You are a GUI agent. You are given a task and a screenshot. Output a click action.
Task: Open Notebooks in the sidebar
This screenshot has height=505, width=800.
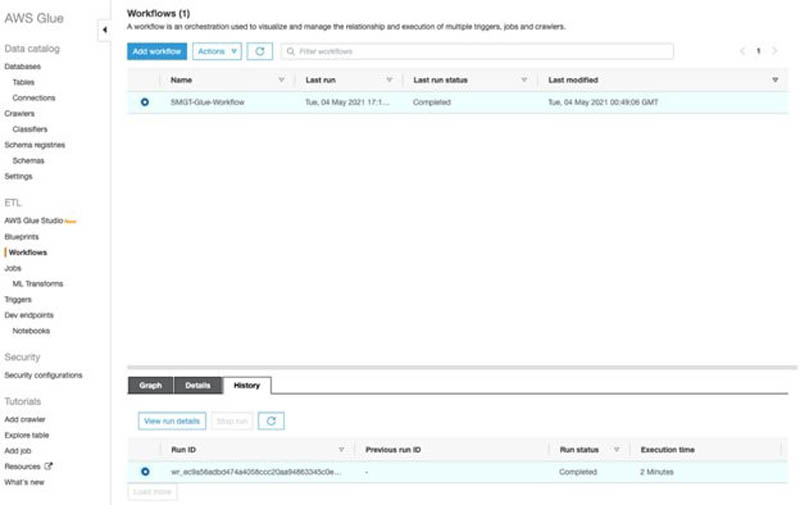click(x=31, y=331)
